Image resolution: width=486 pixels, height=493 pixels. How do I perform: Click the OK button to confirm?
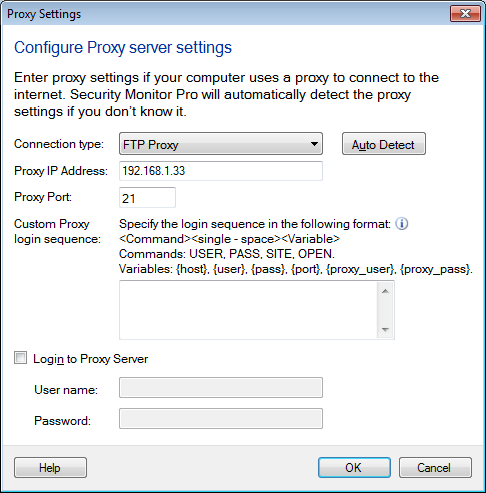point(354,467)
